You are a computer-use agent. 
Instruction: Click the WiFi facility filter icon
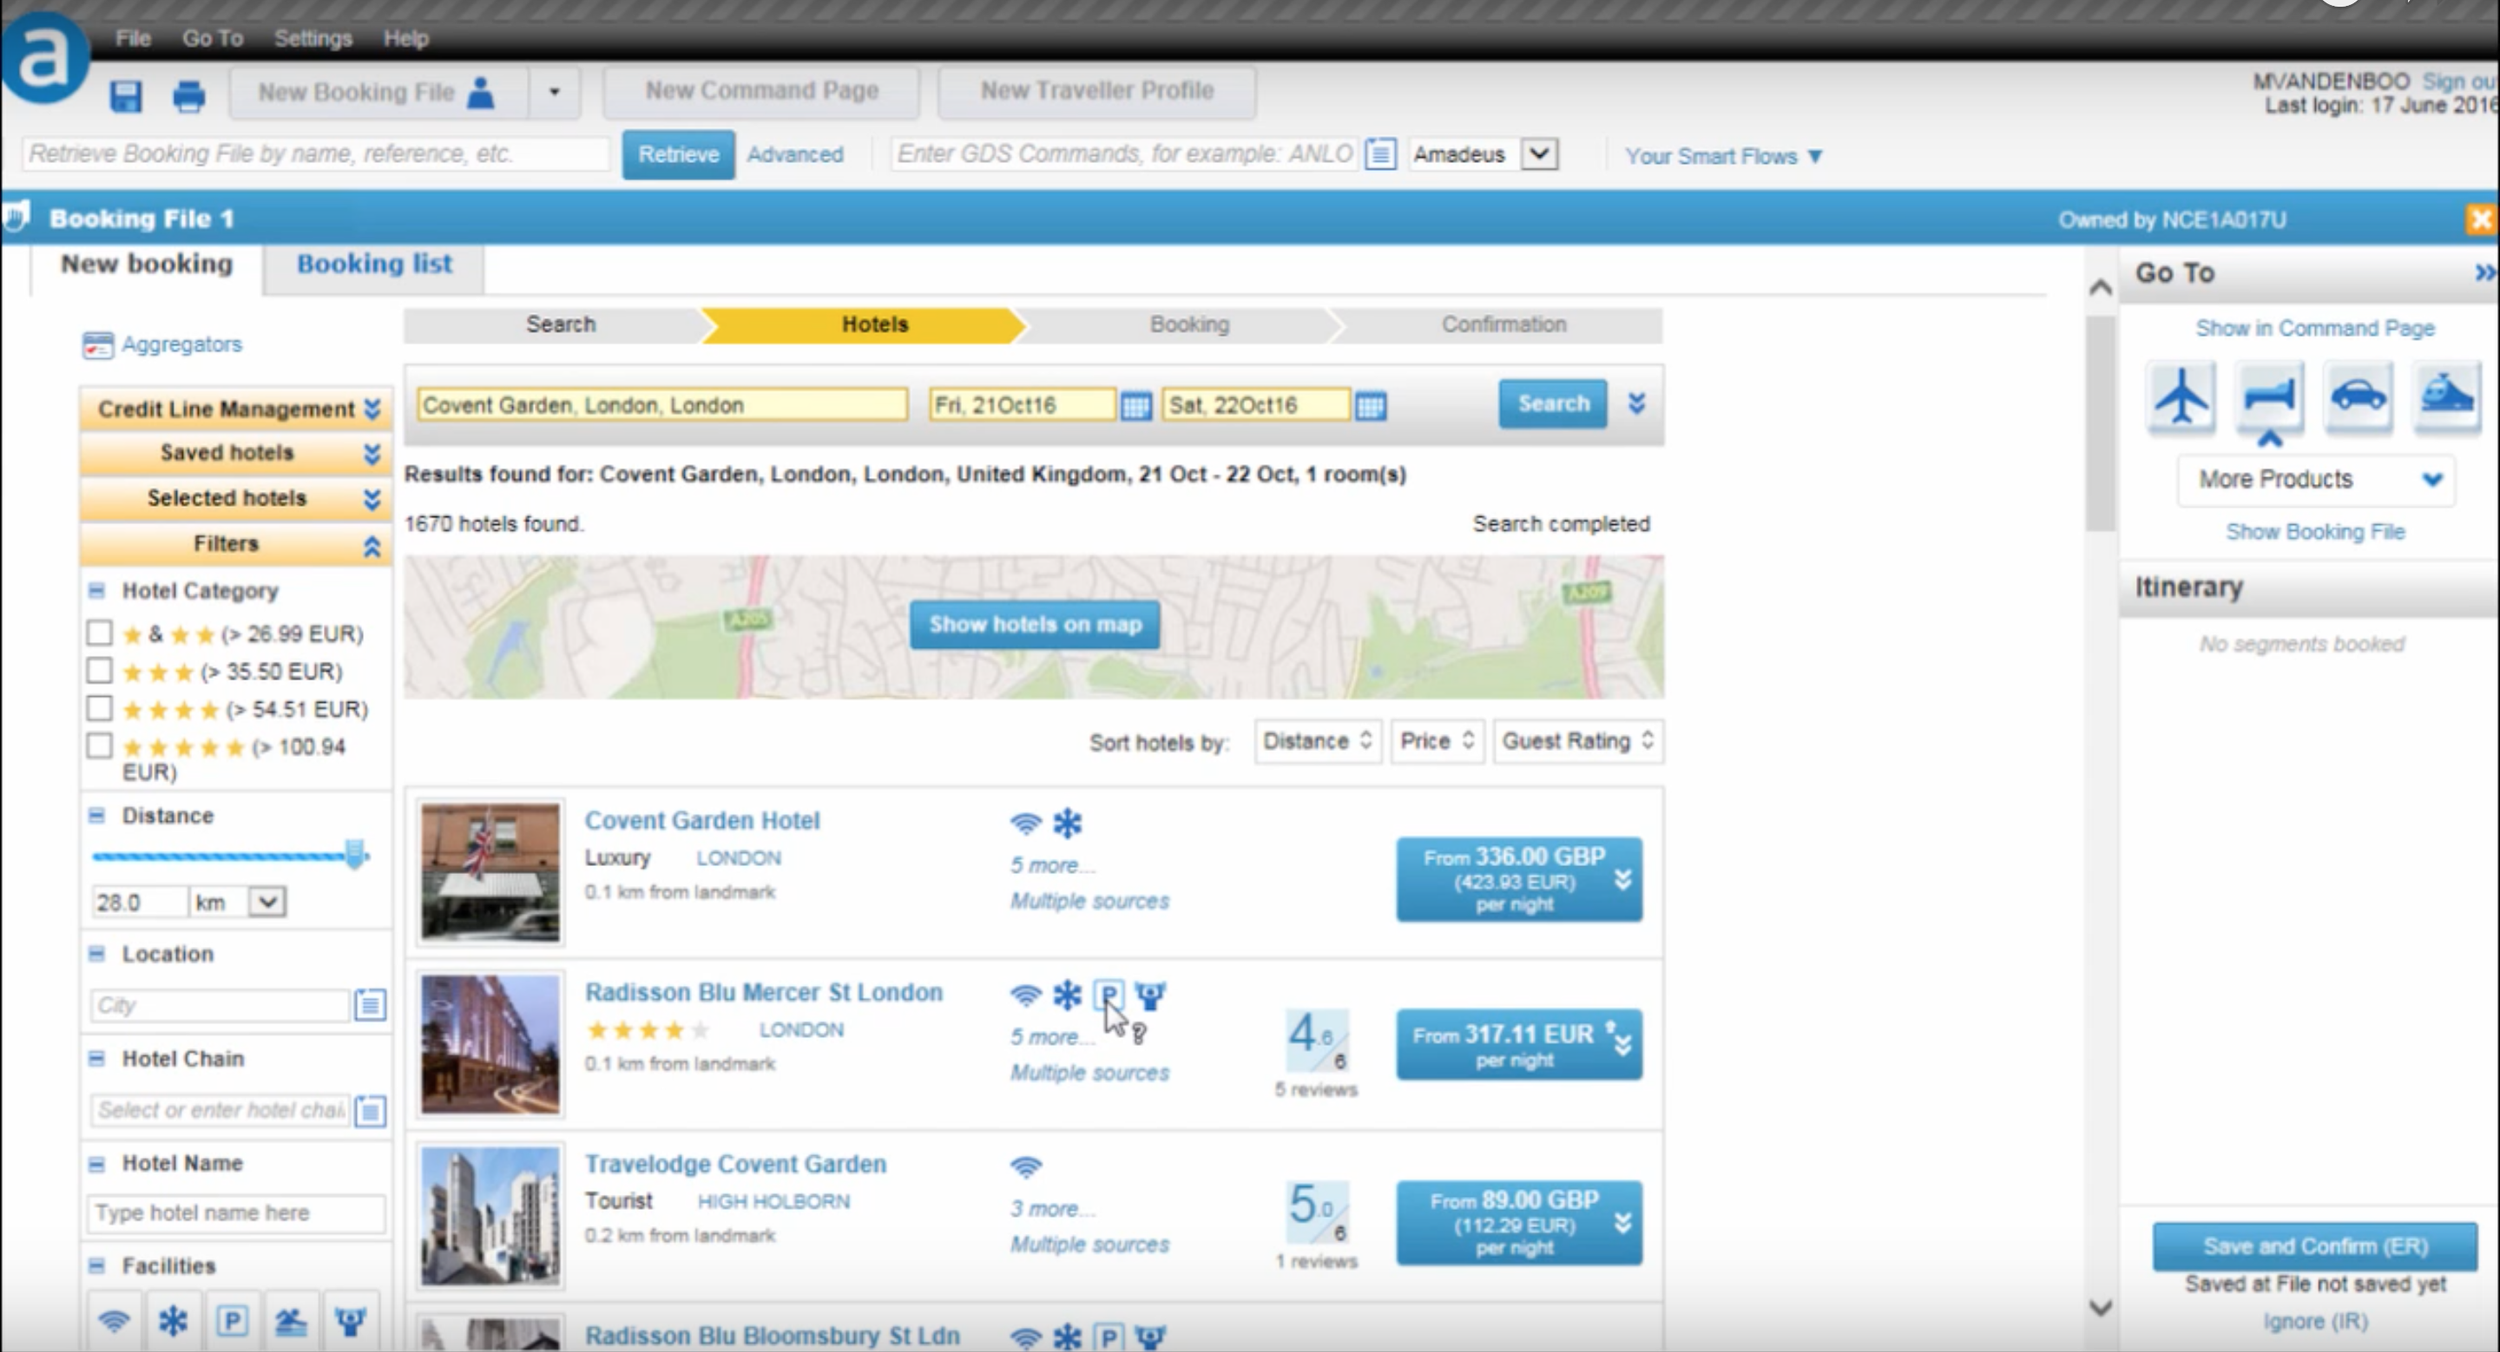click(114, 1321)
